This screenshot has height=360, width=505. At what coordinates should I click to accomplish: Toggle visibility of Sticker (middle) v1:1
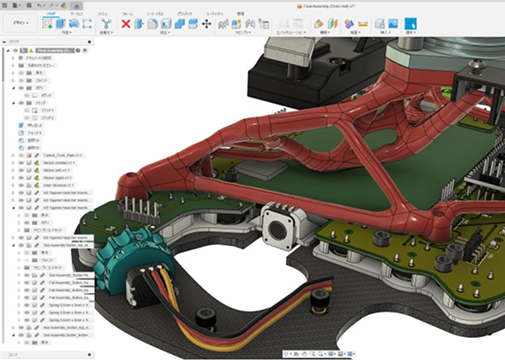tap(21, 163)
